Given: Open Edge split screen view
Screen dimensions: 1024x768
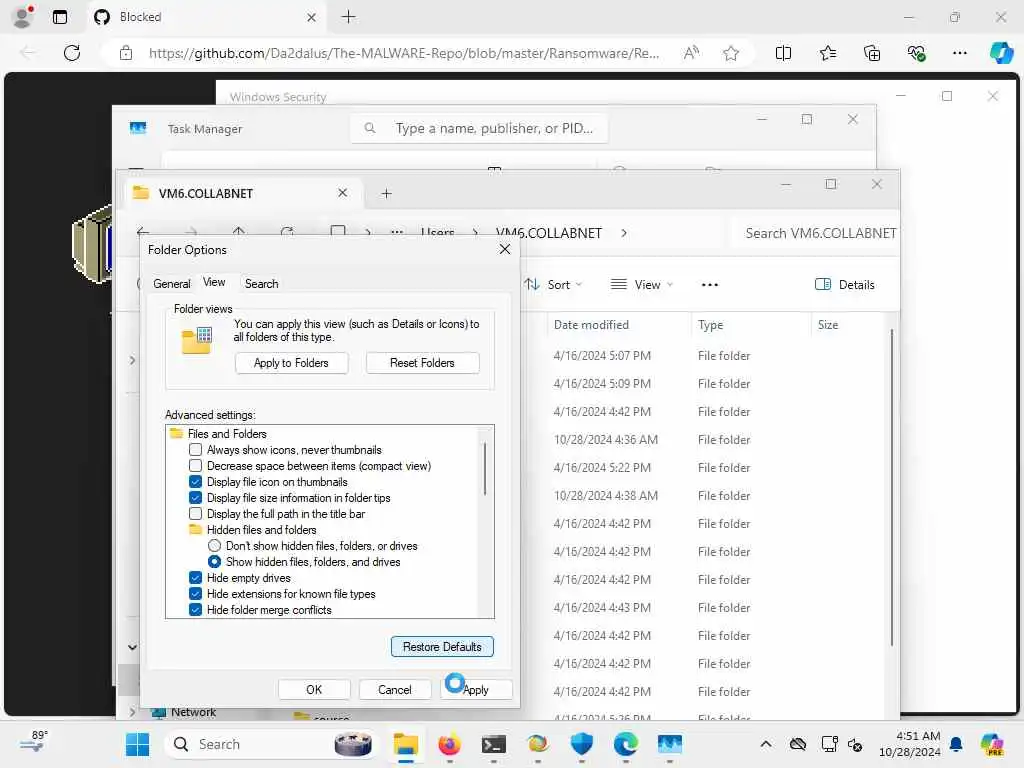Looking at the screenshot, I should (x=783, y=53).
